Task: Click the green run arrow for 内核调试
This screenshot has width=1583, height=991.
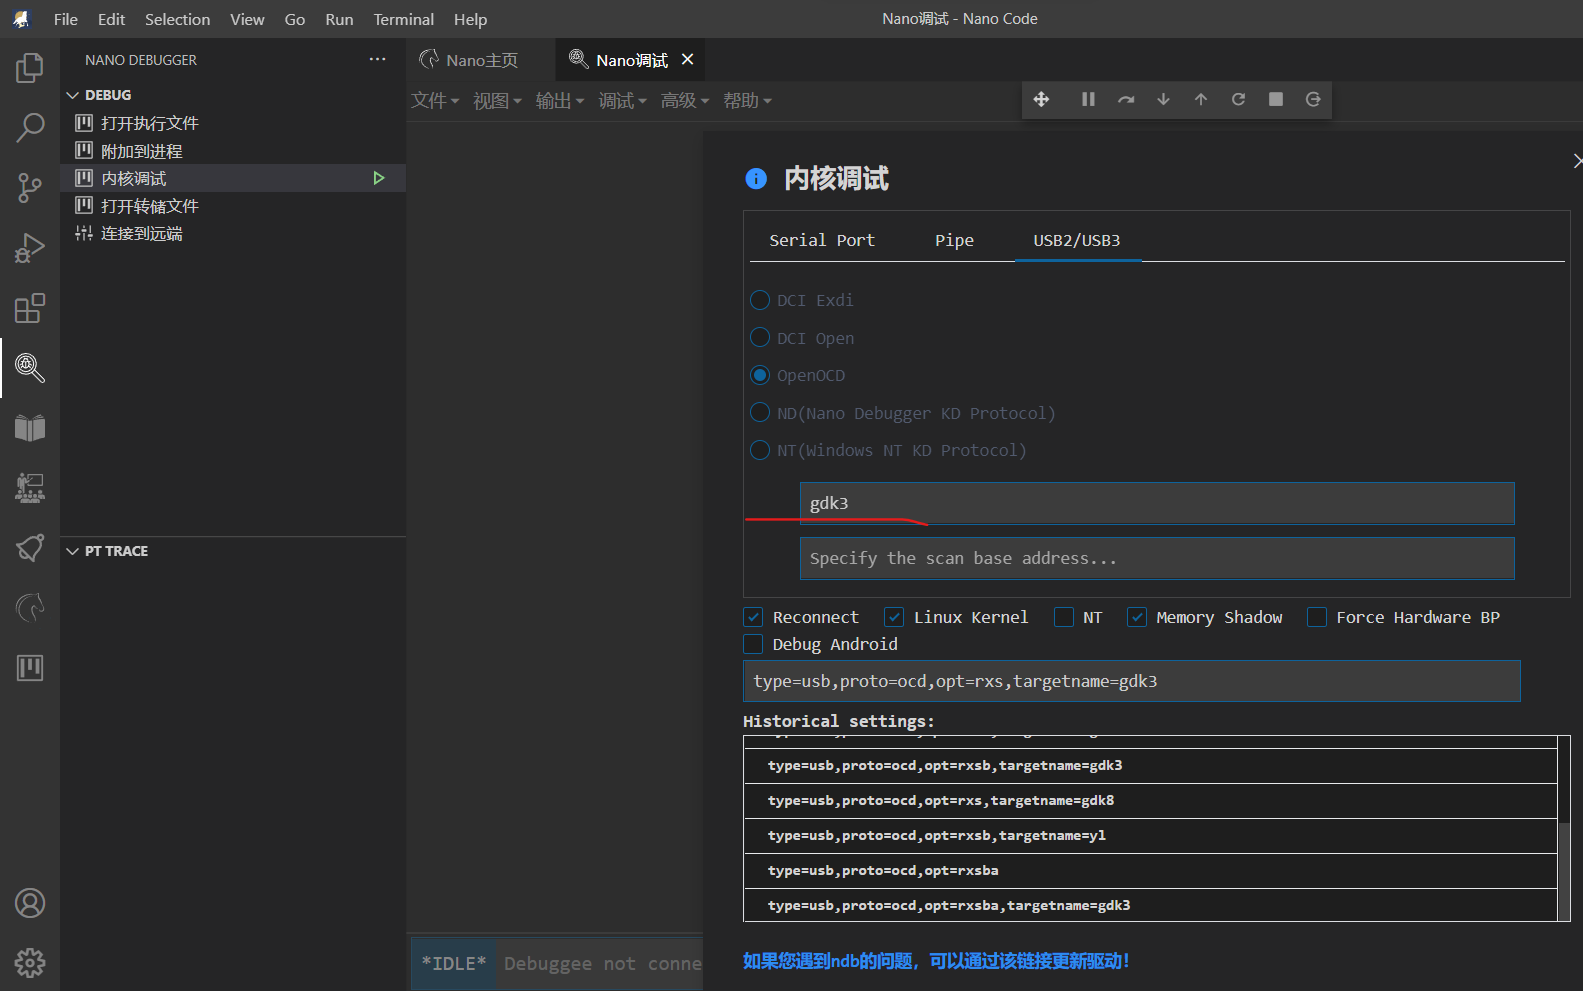Action: click(379, 178)
